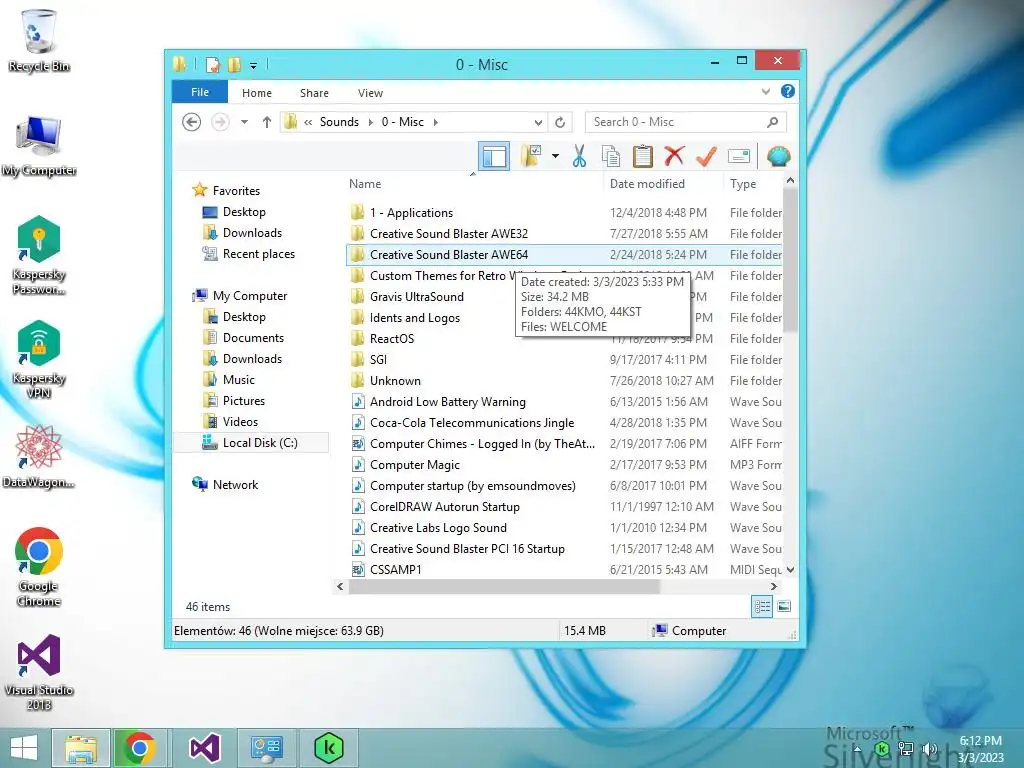Open dropdown arrow beside folder options icon
This screenshot has height=768, width=1024.
(x=555, y=156)
